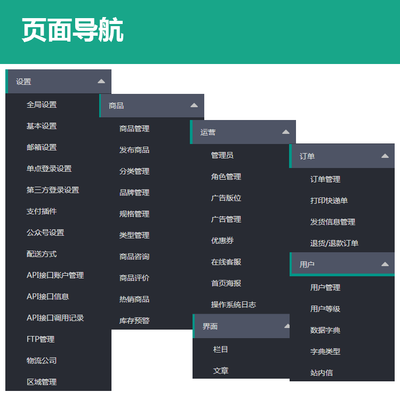The width and height of the screenshot is (400, 400).
Task: Select the 用户 menu header
Action: click(x=342, y=264)
